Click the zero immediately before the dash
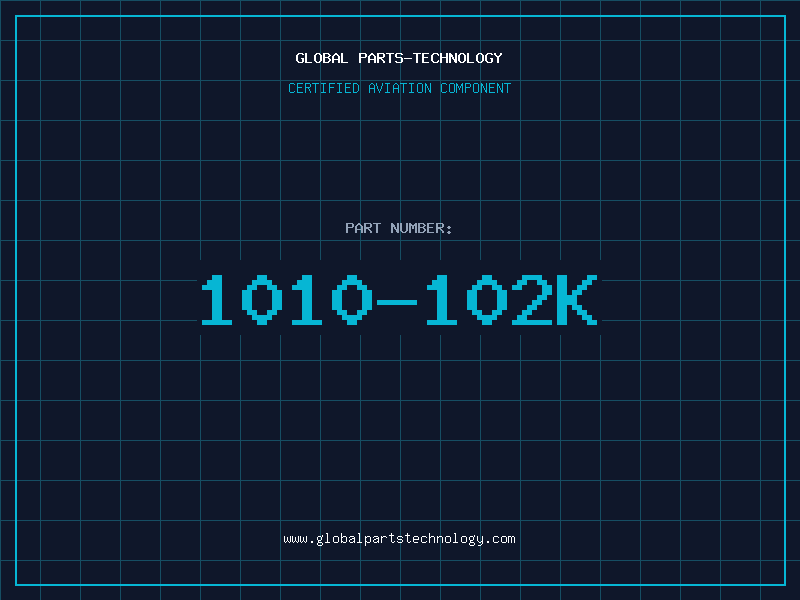Screen dimensions: 800x600 click(352, 299)
